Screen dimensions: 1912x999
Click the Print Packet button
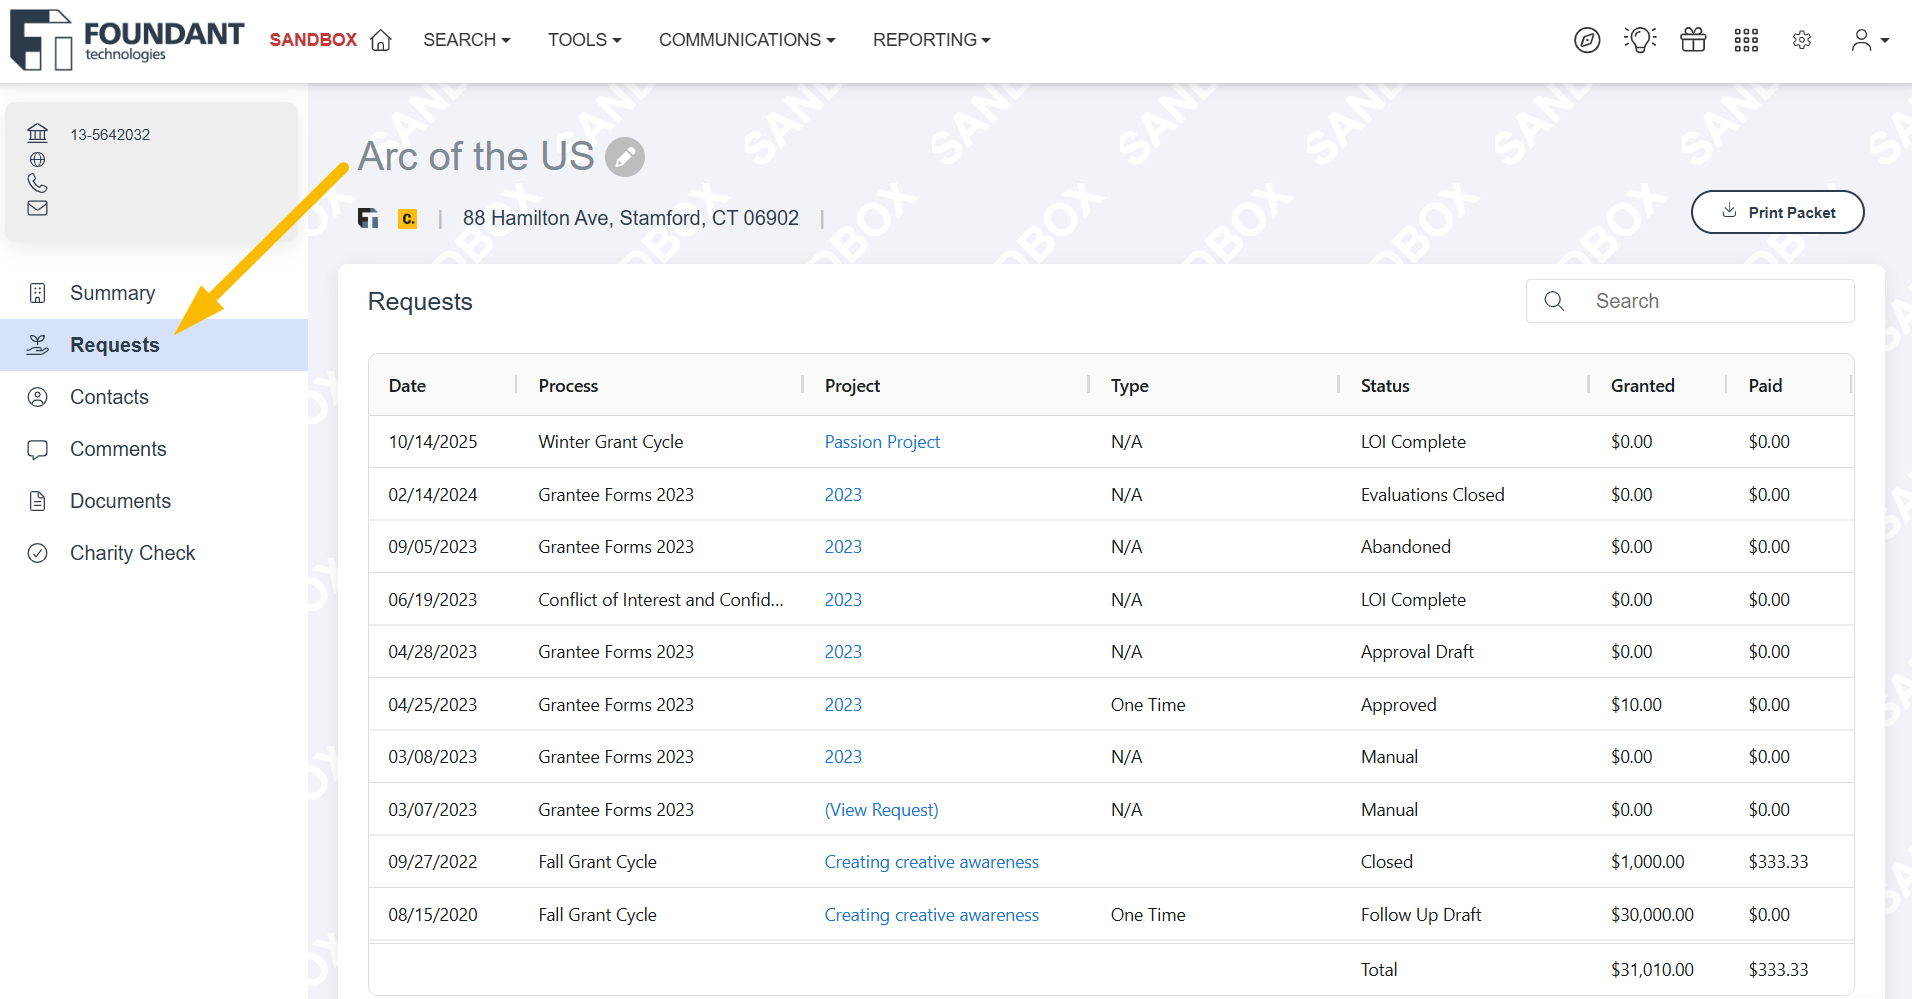[1777, 212]
